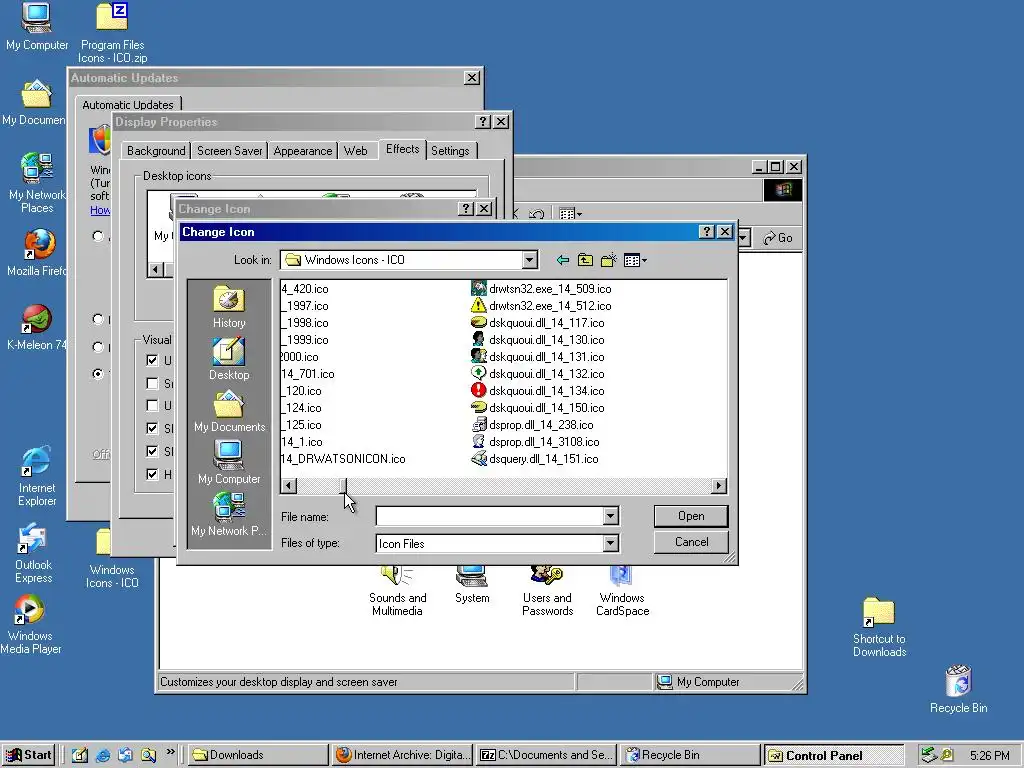Open My Network Places in places bar
This screenshot has height=768, width=1024.
229,515
